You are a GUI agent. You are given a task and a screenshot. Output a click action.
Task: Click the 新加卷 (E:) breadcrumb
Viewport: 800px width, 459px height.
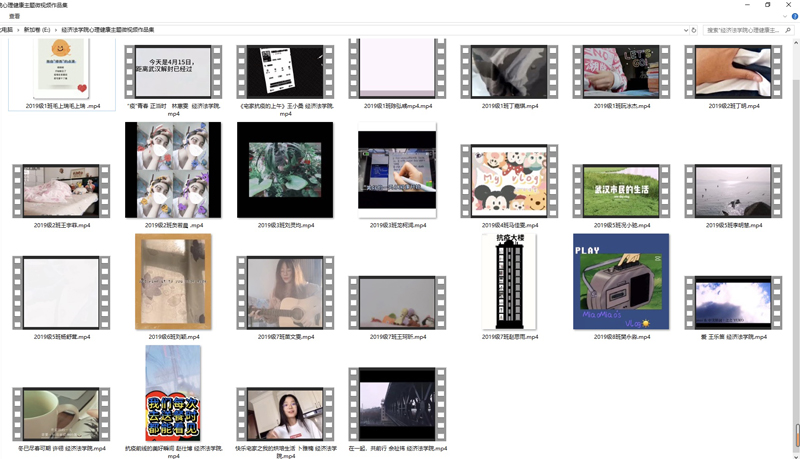[37, 30]
